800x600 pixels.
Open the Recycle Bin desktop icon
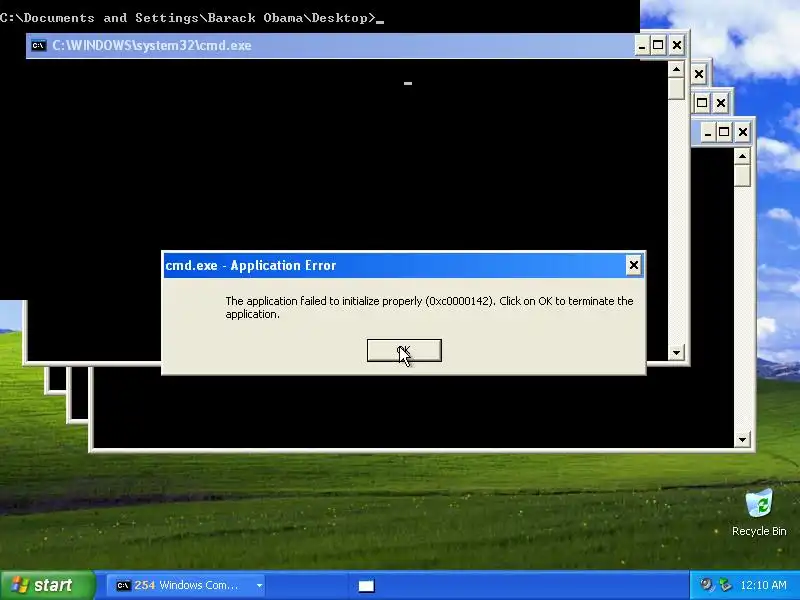759,512
